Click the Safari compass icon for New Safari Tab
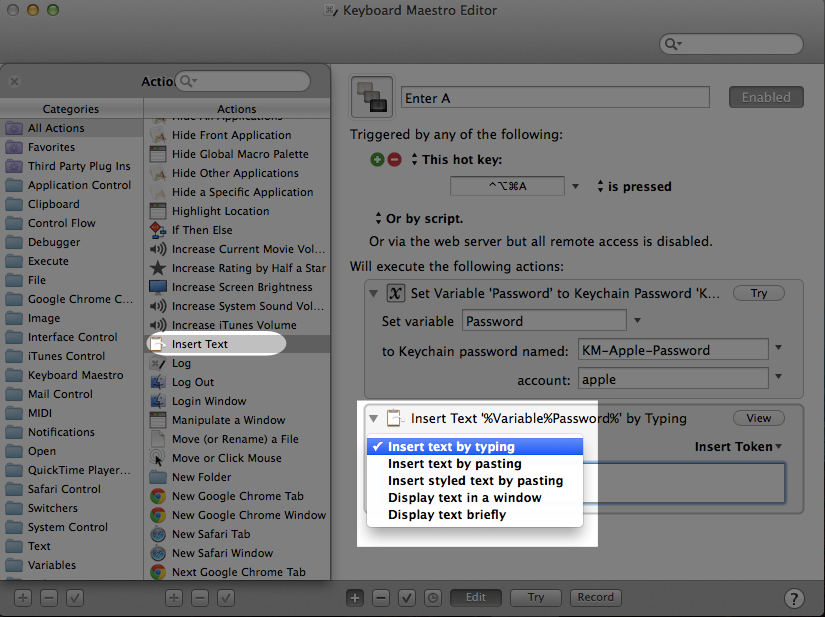The image size is (825, 617). pyautogui.click(x=158, y=534)
